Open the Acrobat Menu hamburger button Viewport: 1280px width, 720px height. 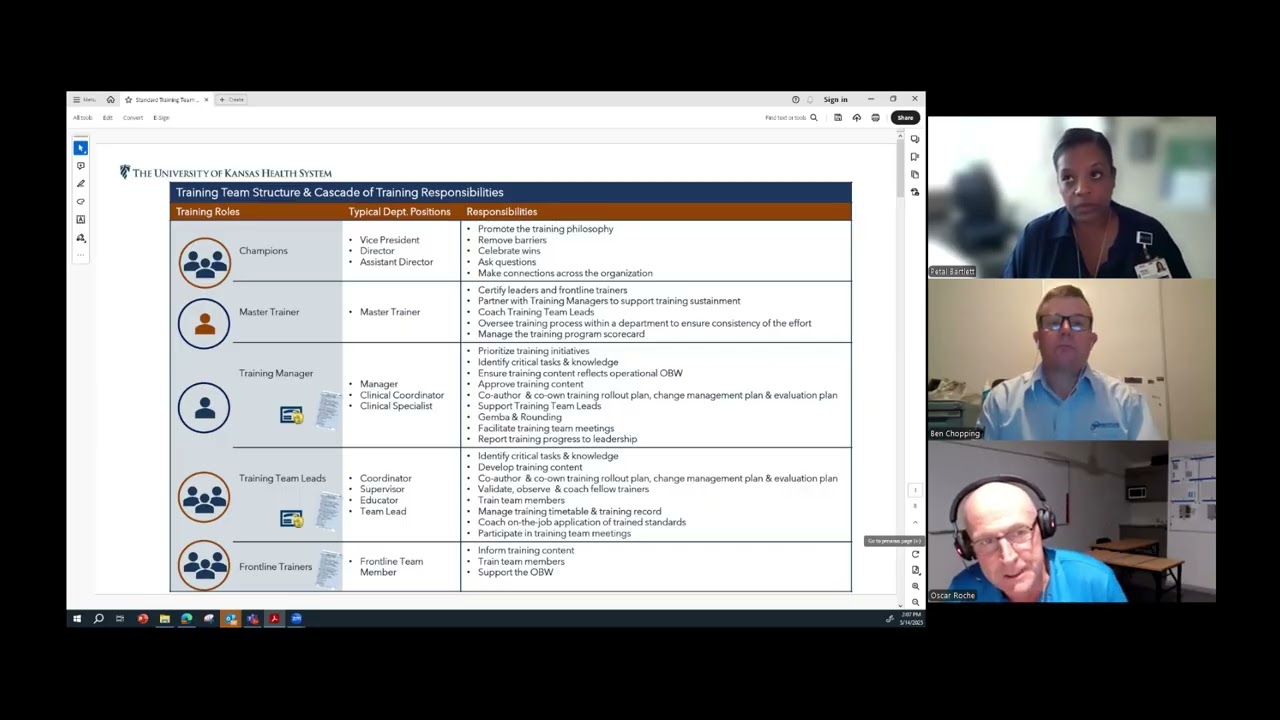pos(84,100)
